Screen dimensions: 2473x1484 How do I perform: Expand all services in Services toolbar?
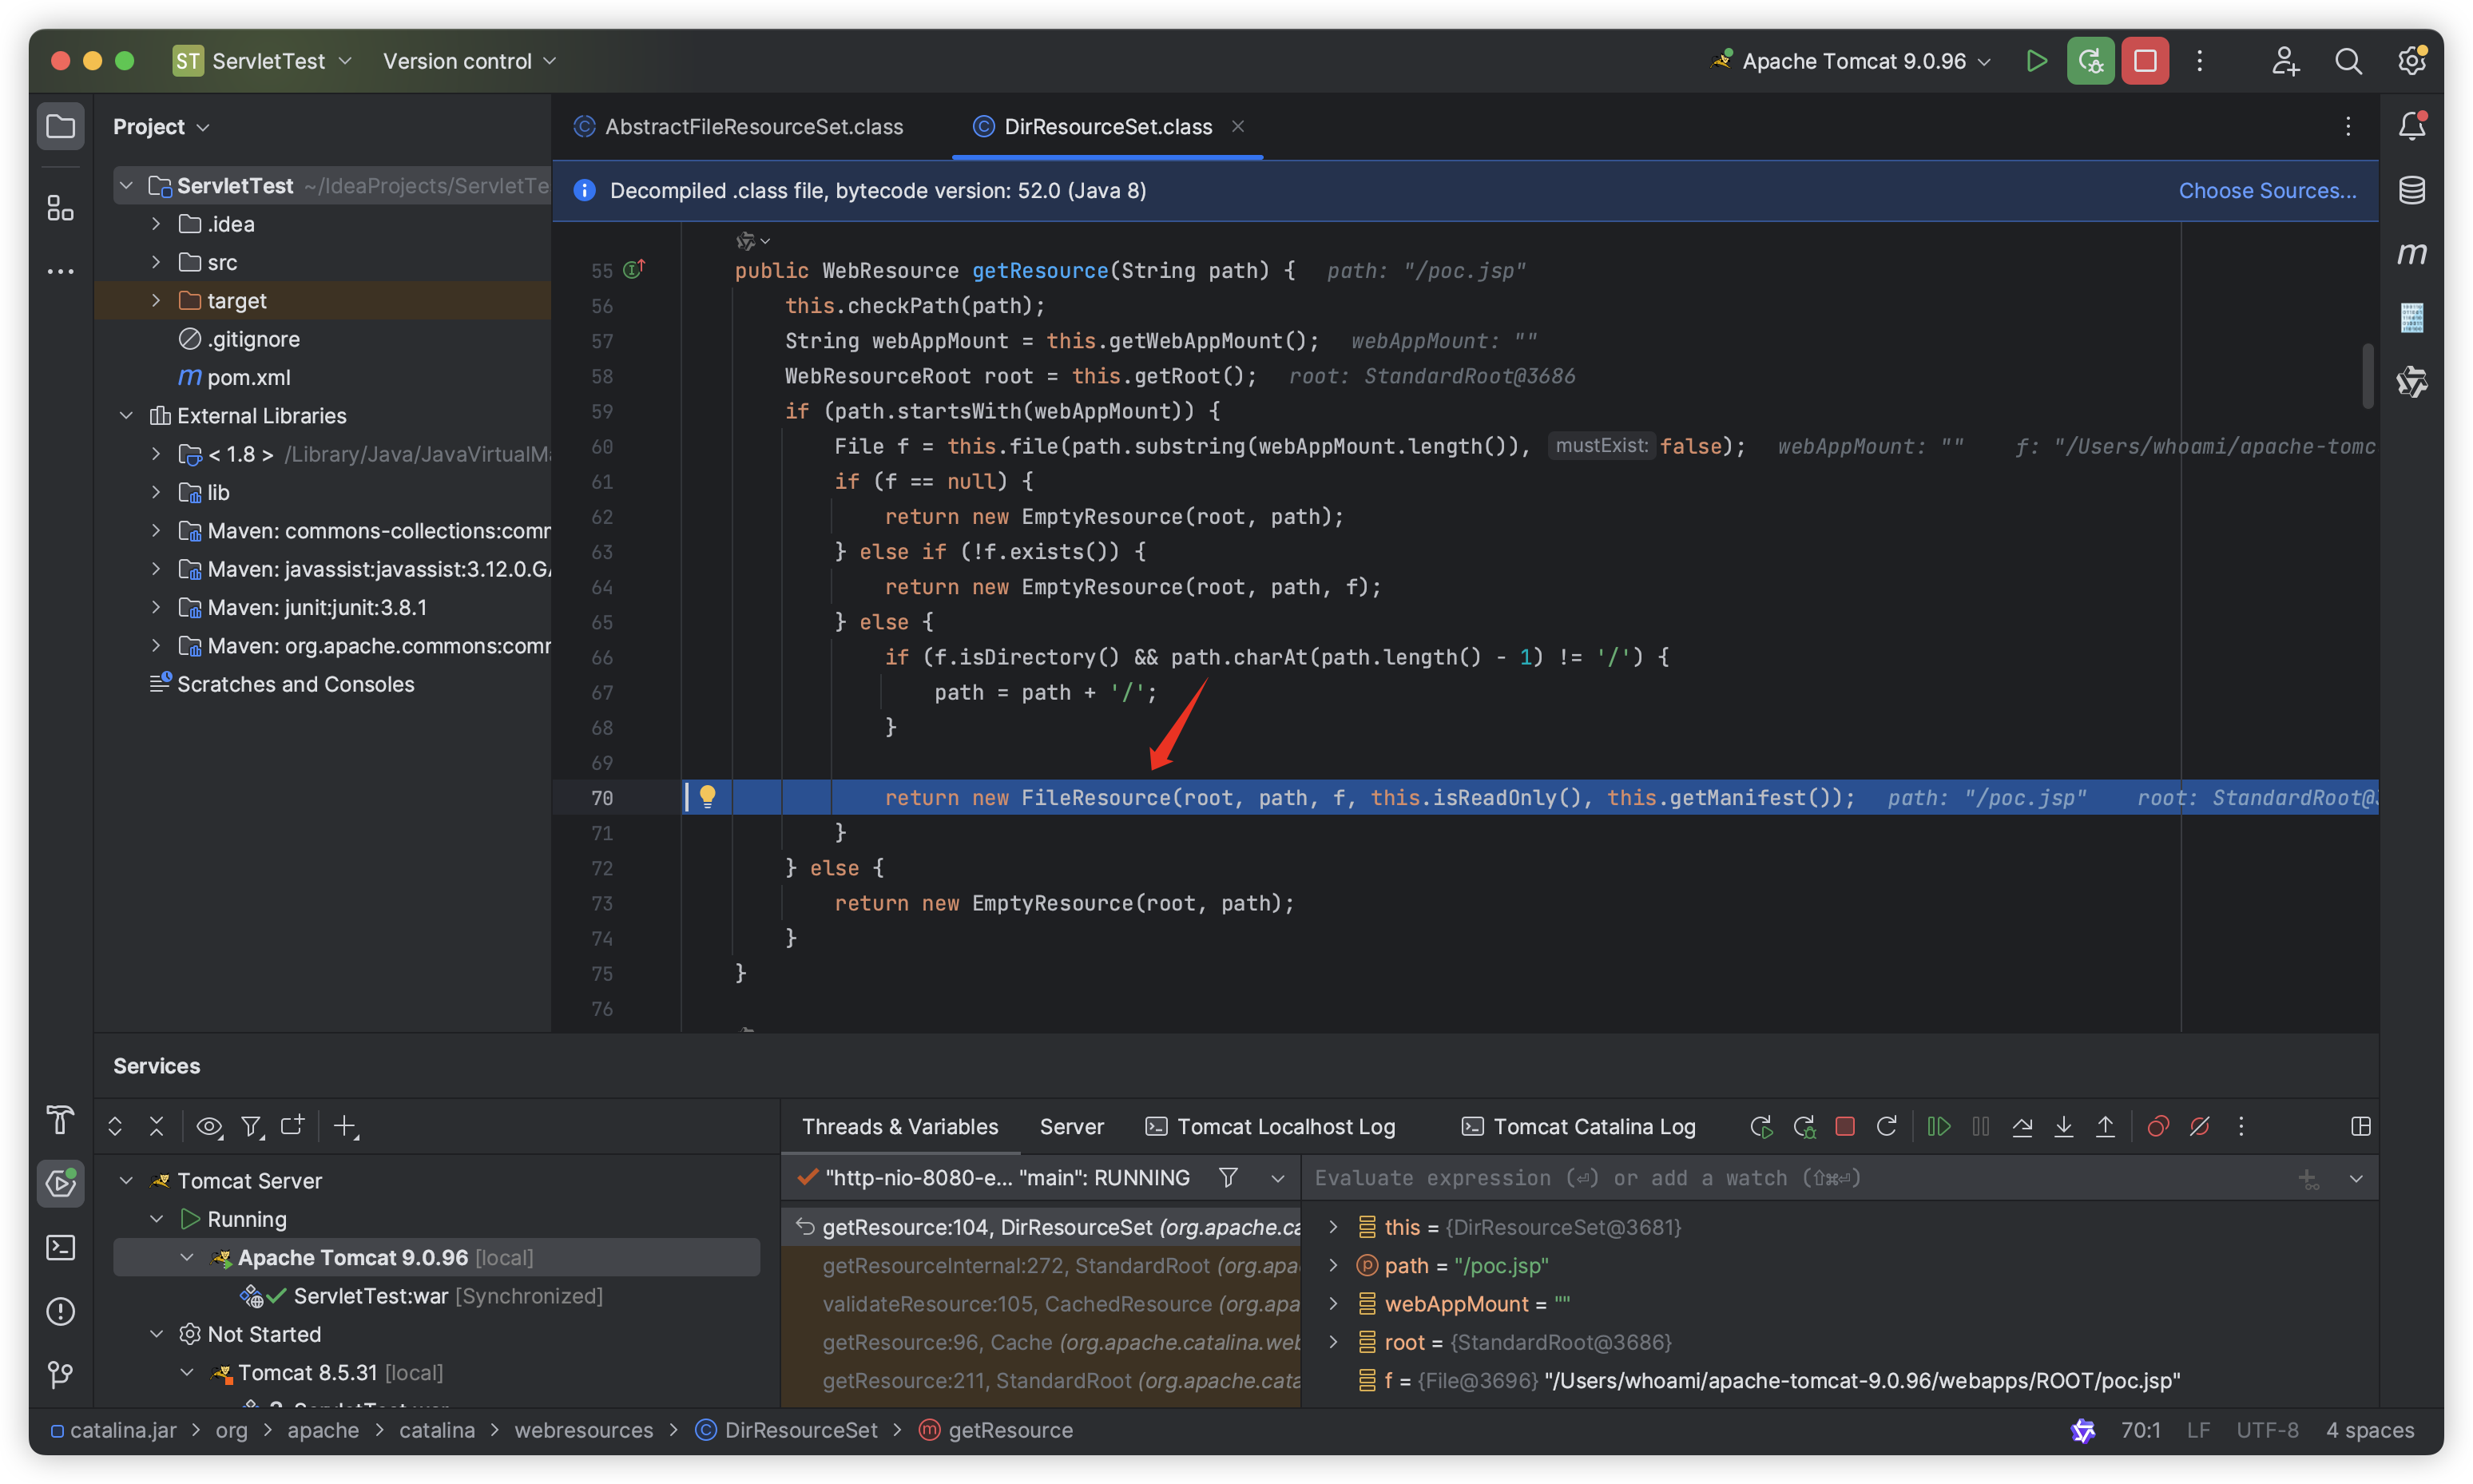[115, 1126]
